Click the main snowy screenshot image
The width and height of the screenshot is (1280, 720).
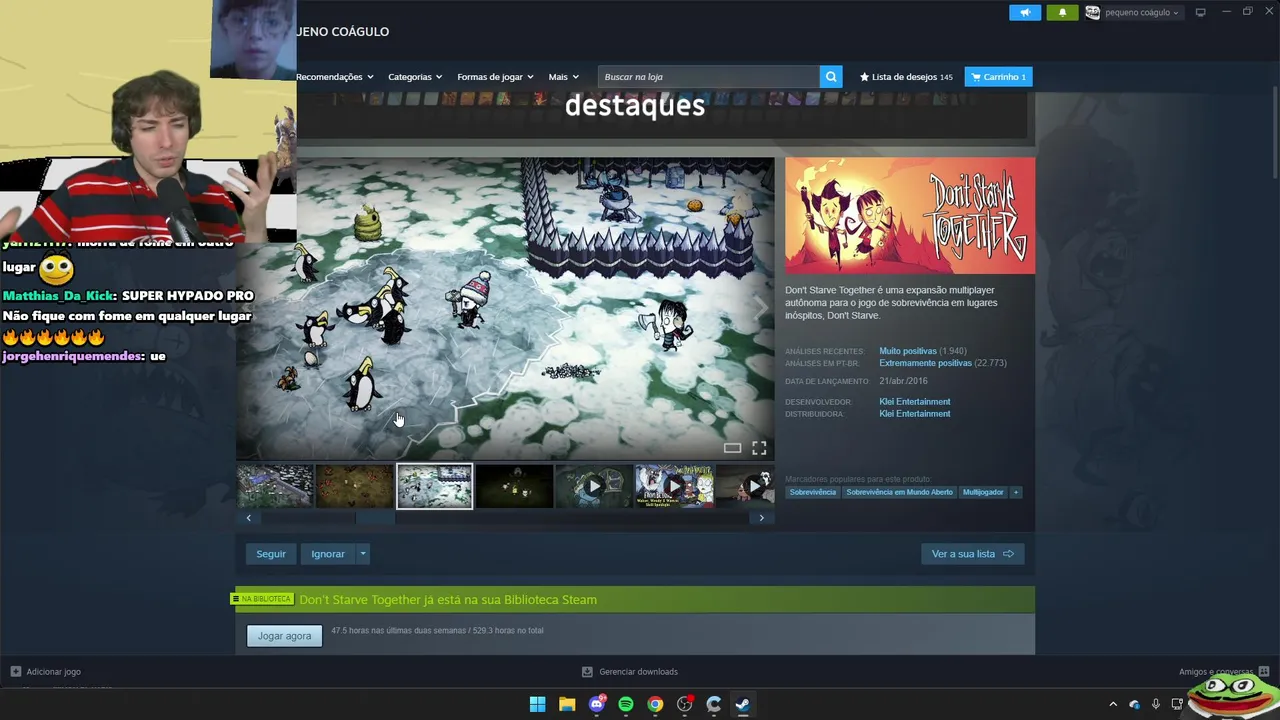click(505, 308)
